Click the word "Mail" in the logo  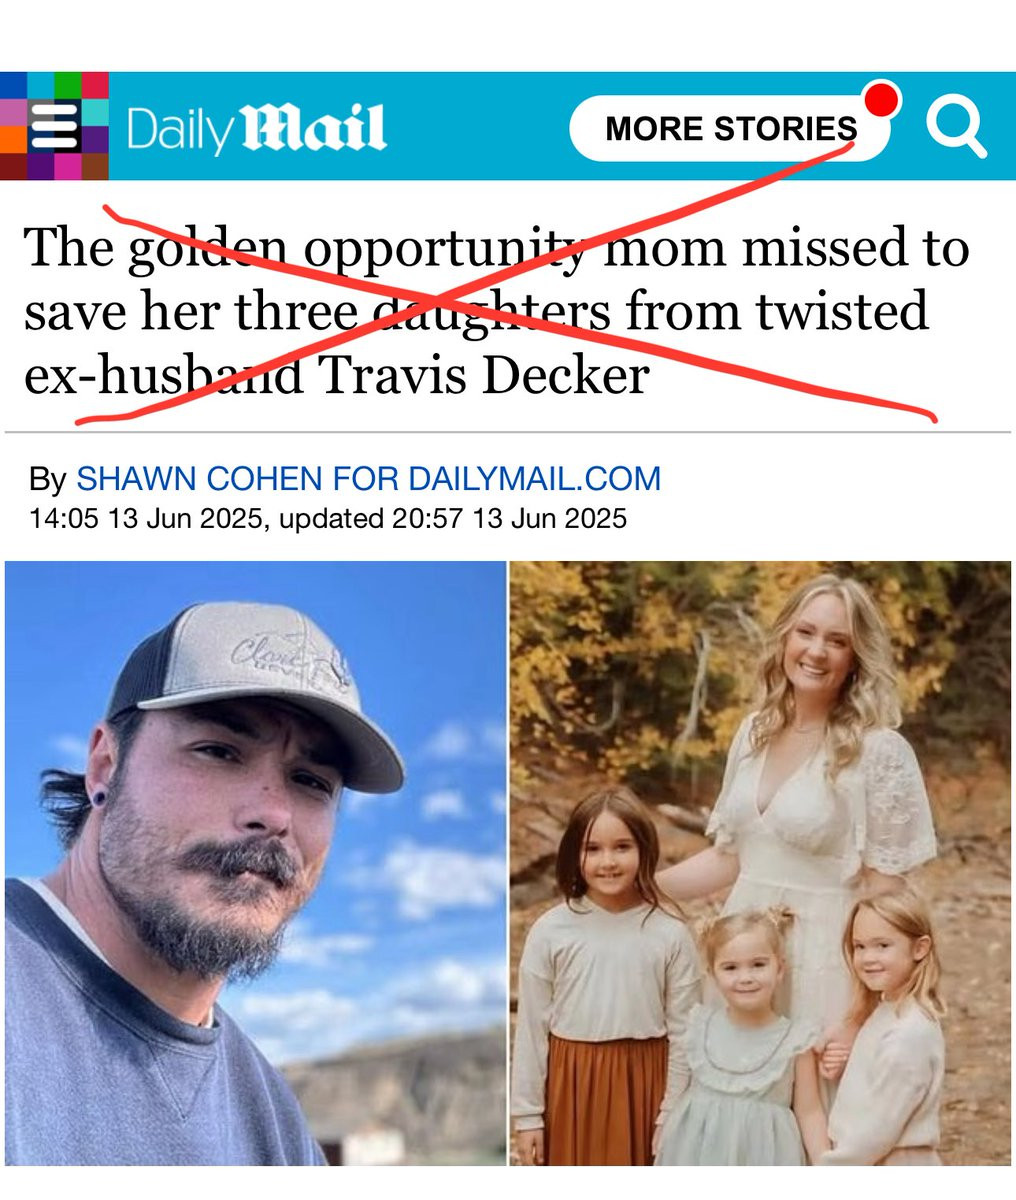click(315, 129)
